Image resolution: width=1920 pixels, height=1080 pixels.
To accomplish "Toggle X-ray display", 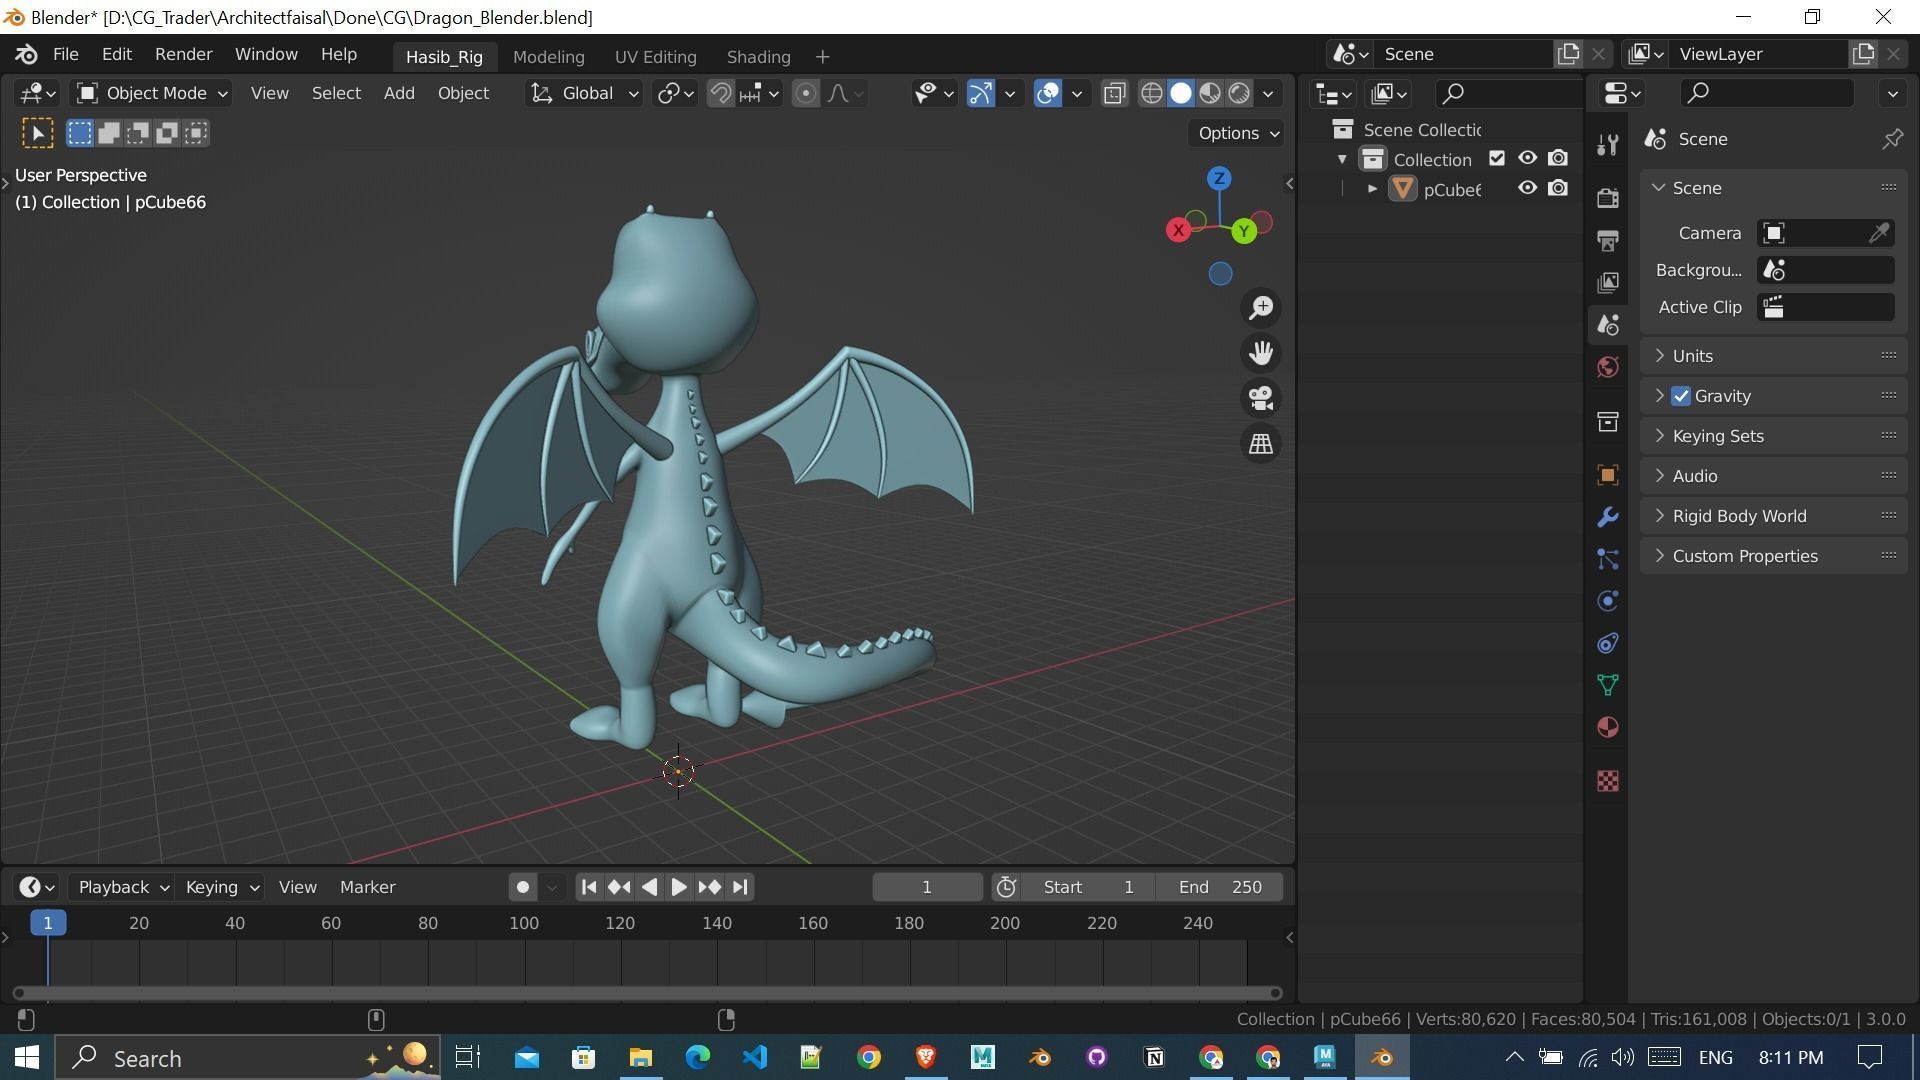I will [x=1114, y=93].
